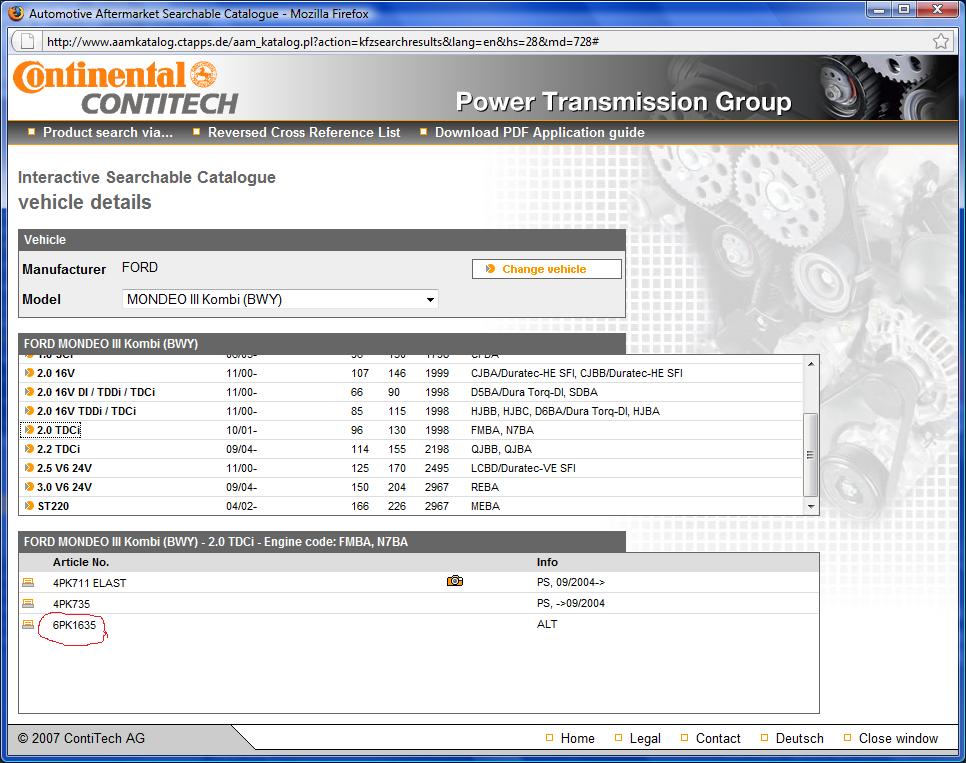Click the camera icon for 4PK711 ELAST
This screenshot has width=966, height=763.
coord(455,581)
